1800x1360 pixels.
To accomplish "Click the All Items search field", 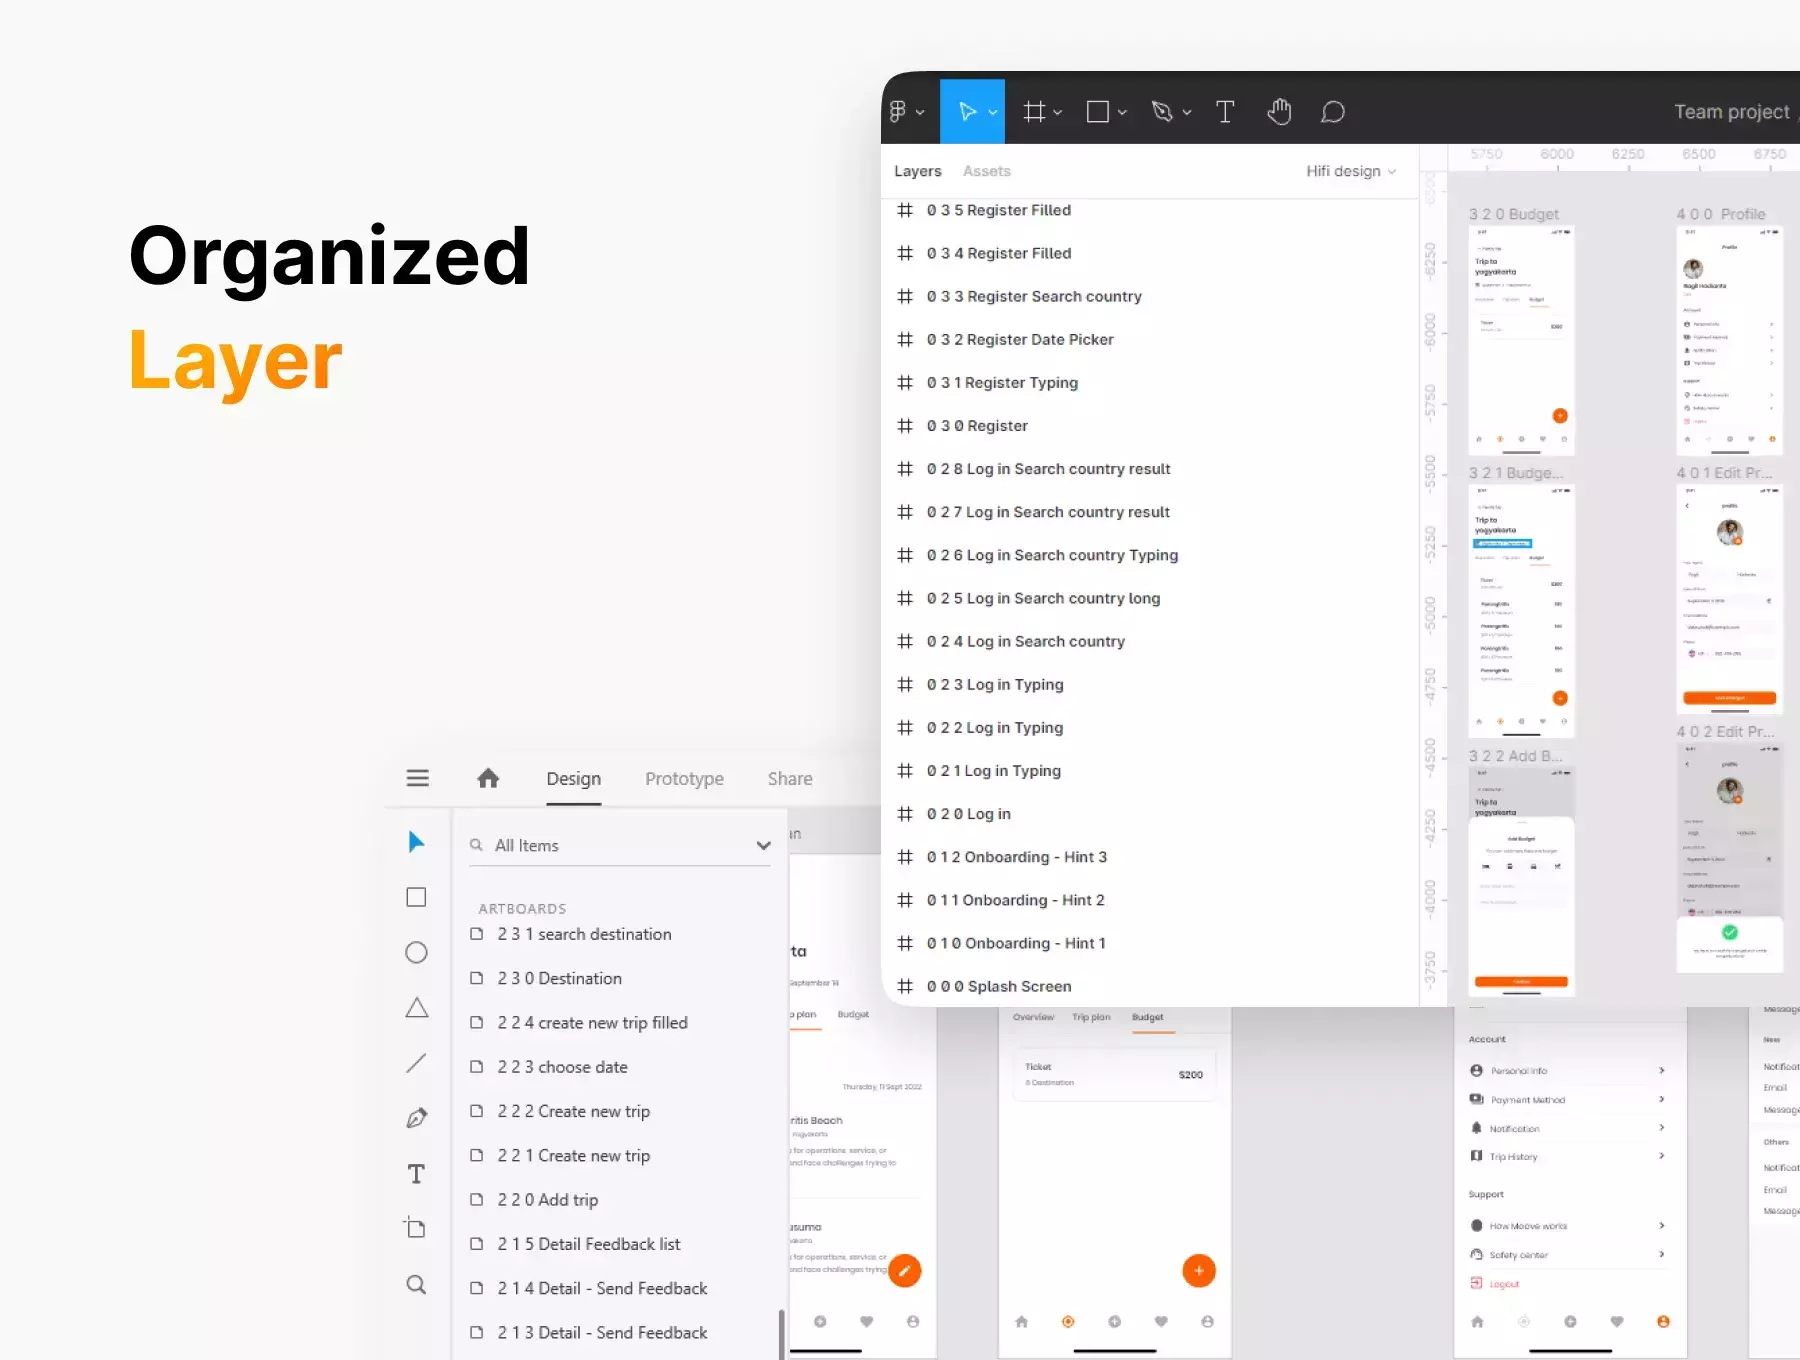I will 620,845.
